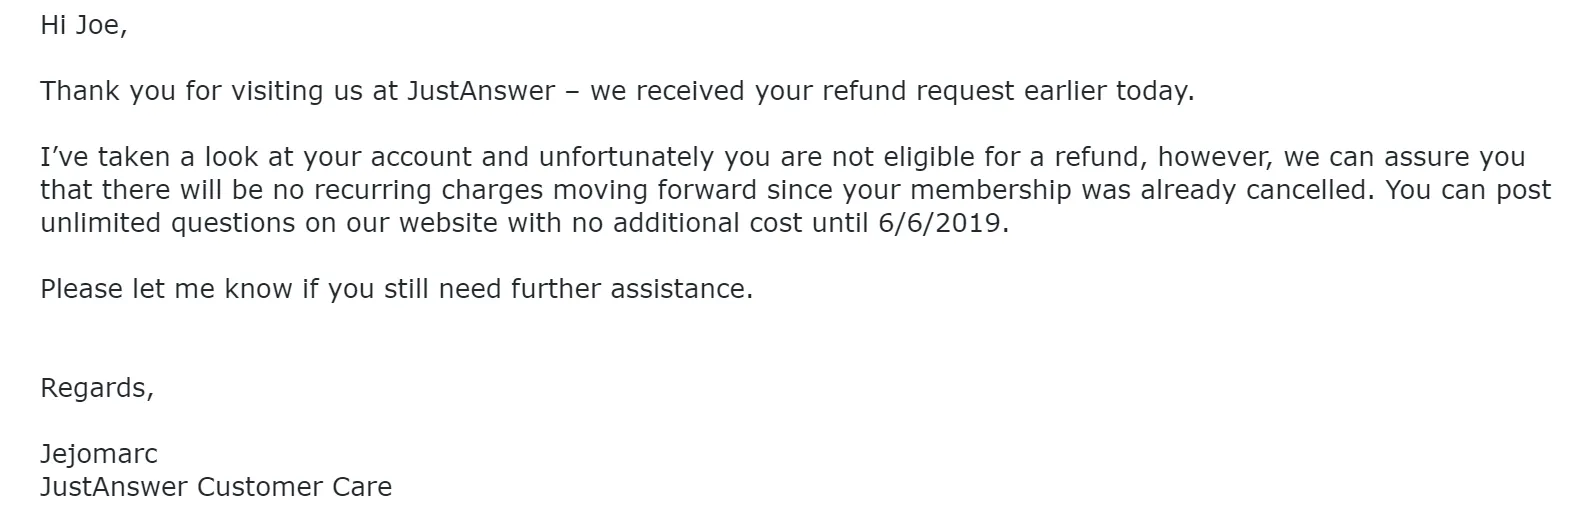Click the words 'You can post'
This screenshot has height=527, width=1575.
pos(1468,190)
